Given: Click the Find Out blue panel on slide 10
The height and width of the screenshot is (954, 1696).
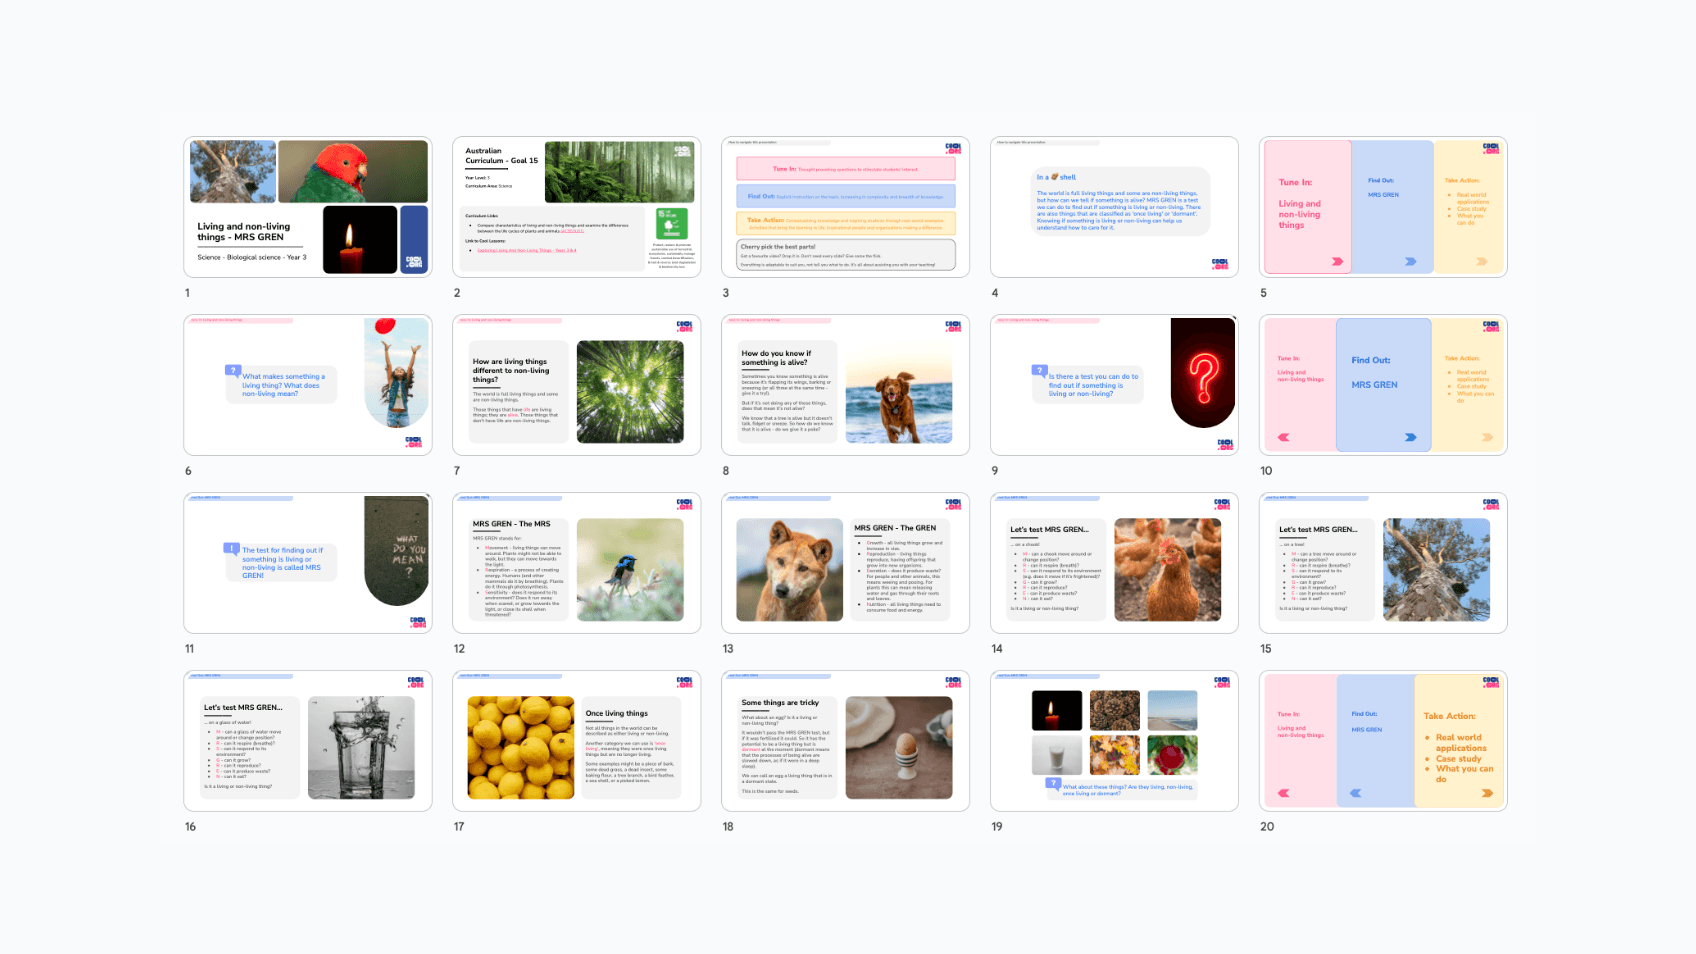Looking at the screenshot, I should [x=1383, y=385].
